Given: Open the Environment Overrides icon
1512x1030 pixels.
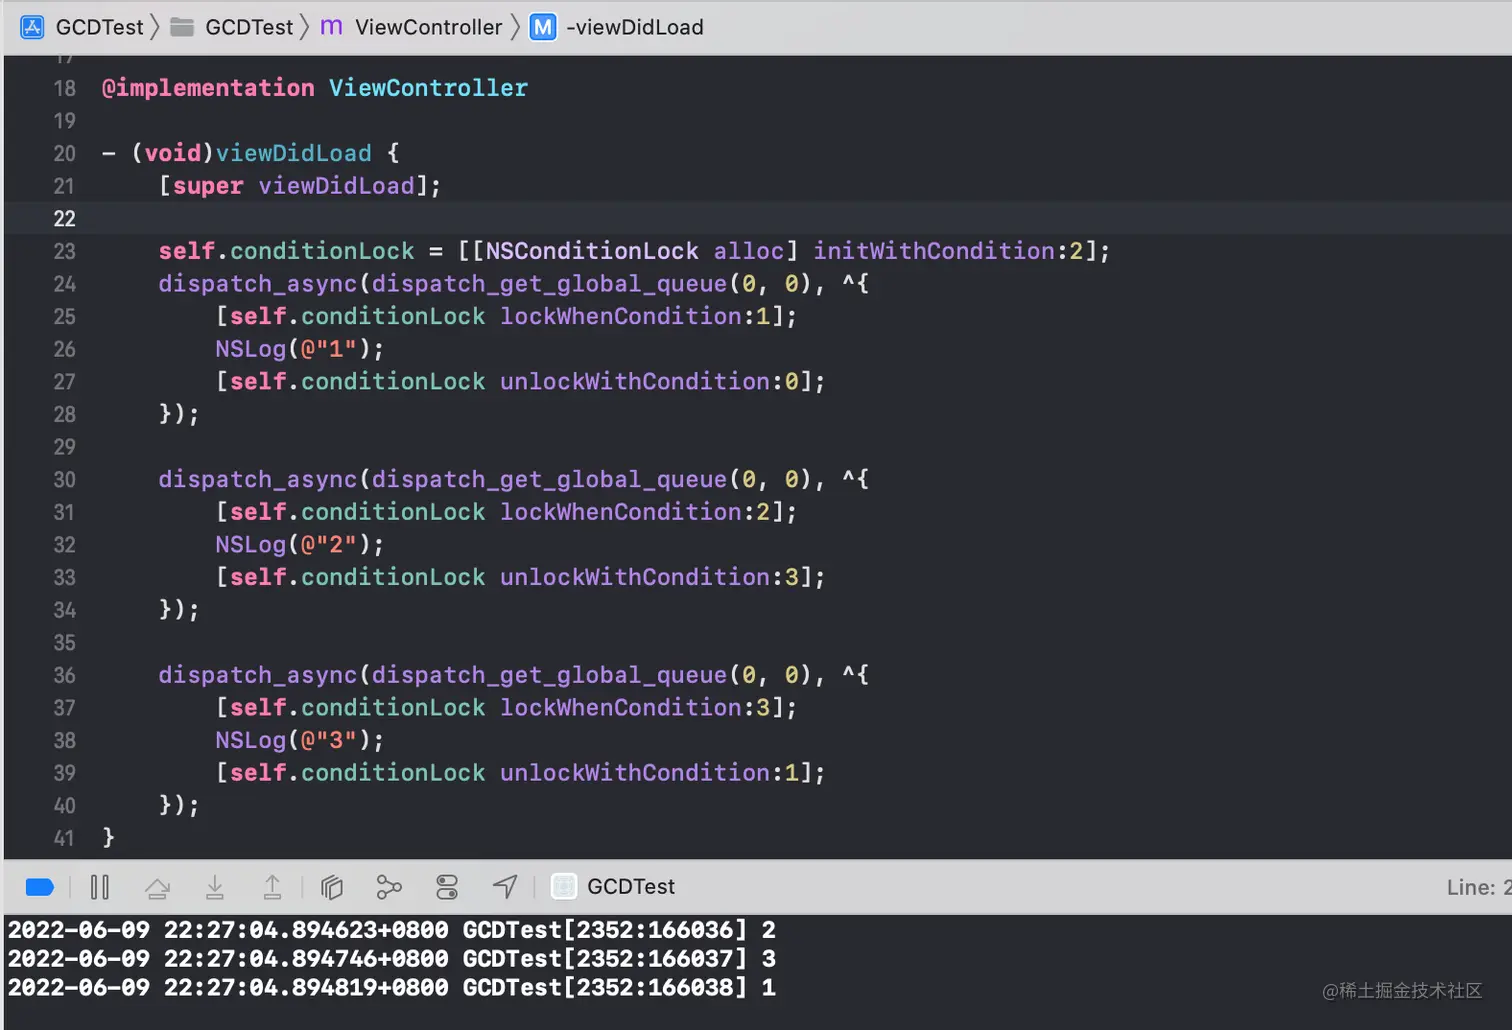Looking at the screenshot, I should (x=447, y=887).
